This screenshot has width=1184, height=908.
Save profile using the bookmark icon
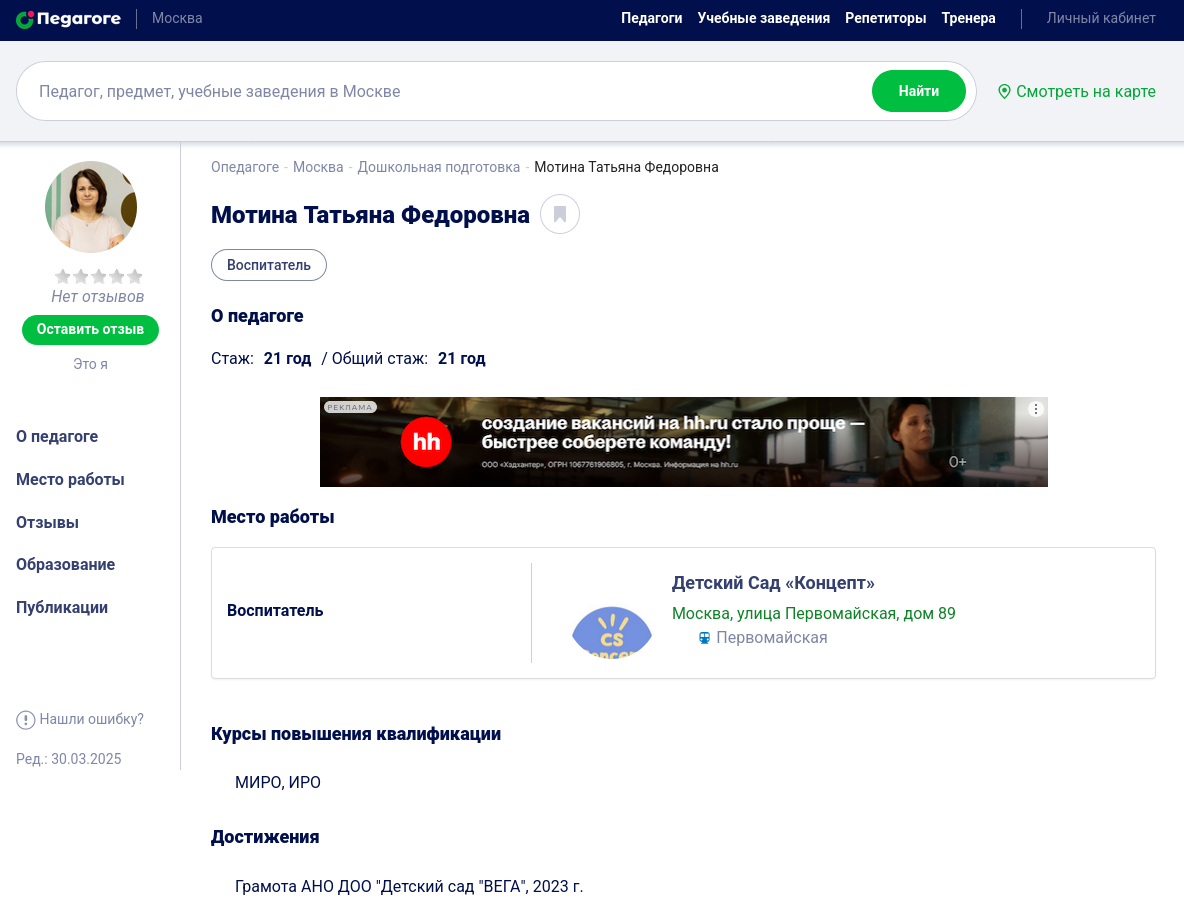pyautogui.click(x=560, y=214)
